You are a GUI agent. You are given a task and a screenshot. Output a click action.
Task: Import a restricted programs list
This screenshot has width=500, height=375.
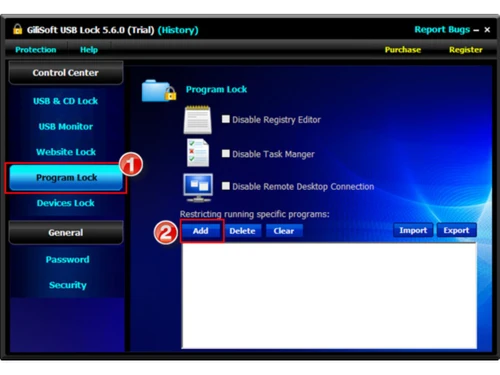tap(413, 230)
